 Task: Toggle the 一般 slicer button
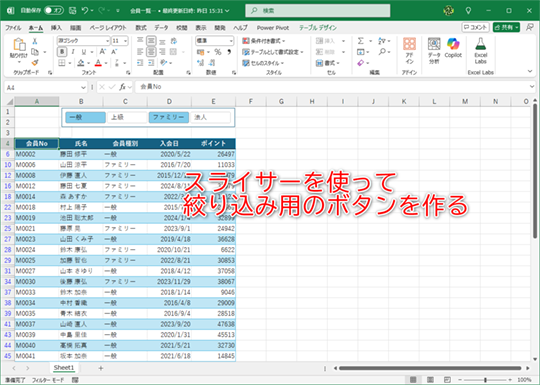[x=85, y=117]
